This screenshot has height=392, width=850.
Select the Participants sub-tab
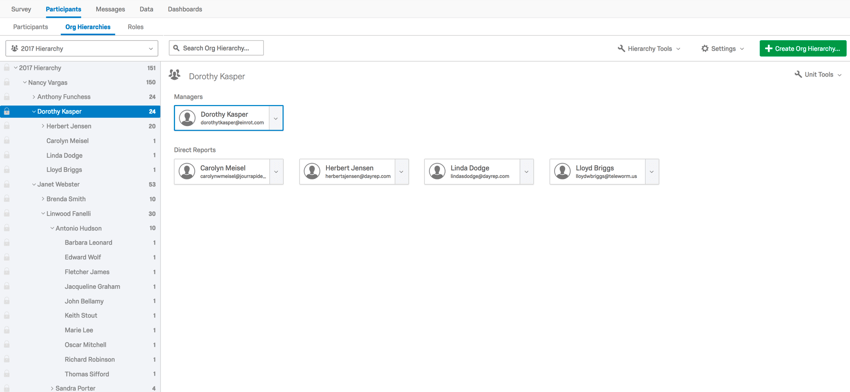click(30, 27)
